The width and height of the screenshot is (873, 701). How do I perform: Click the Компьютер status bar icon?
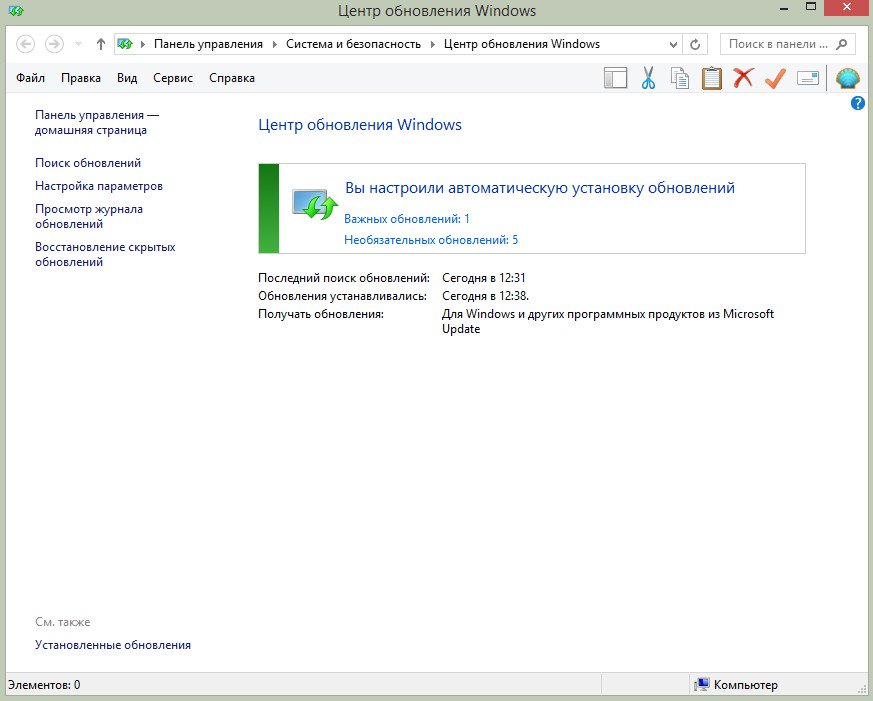pyautogui.click(x=702, y=684)
